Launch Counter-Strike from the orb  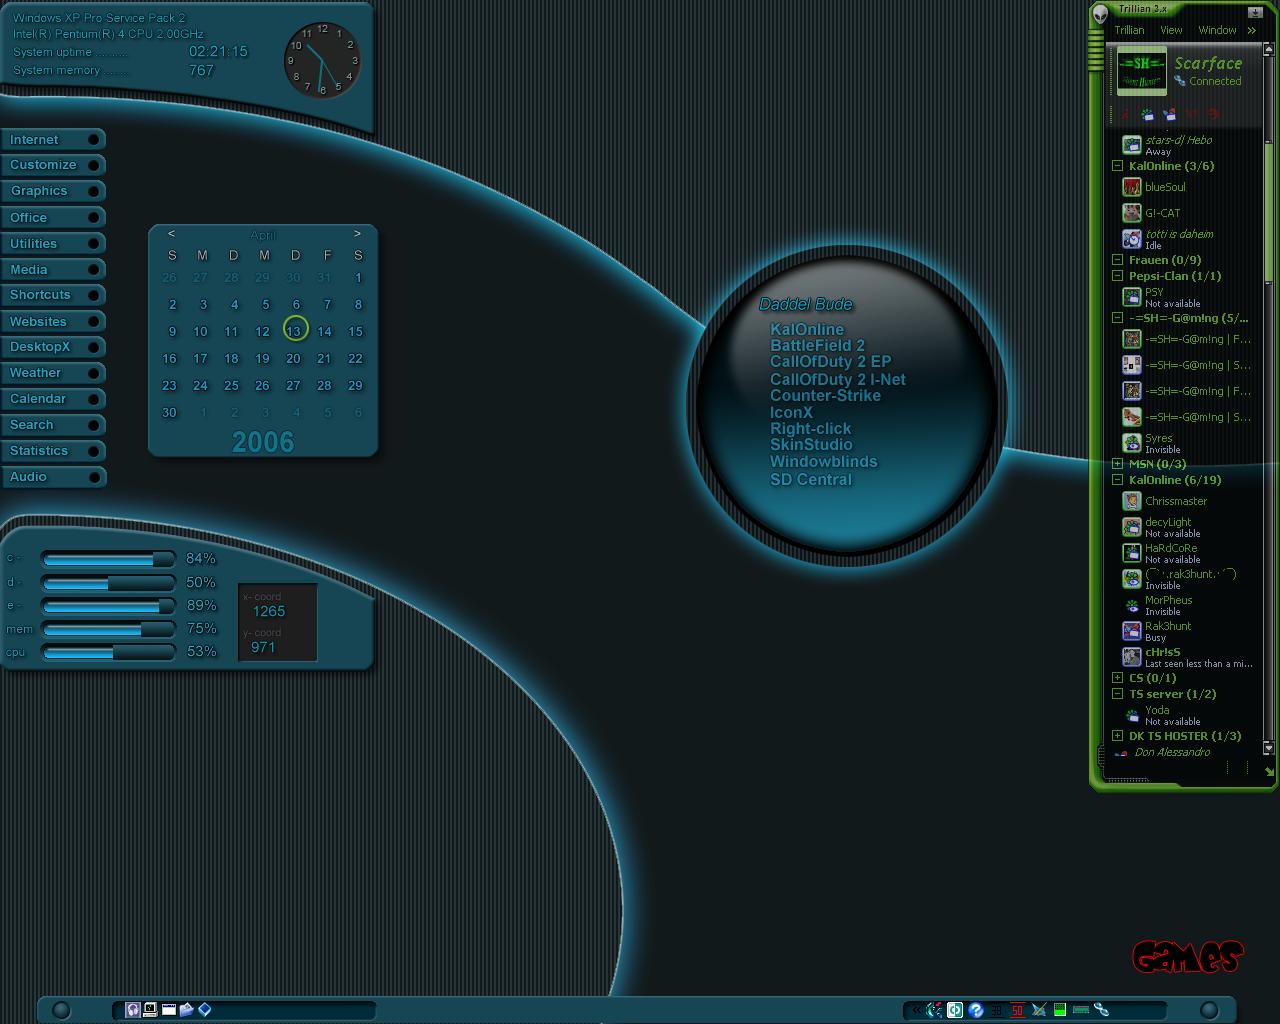point(825,395)
